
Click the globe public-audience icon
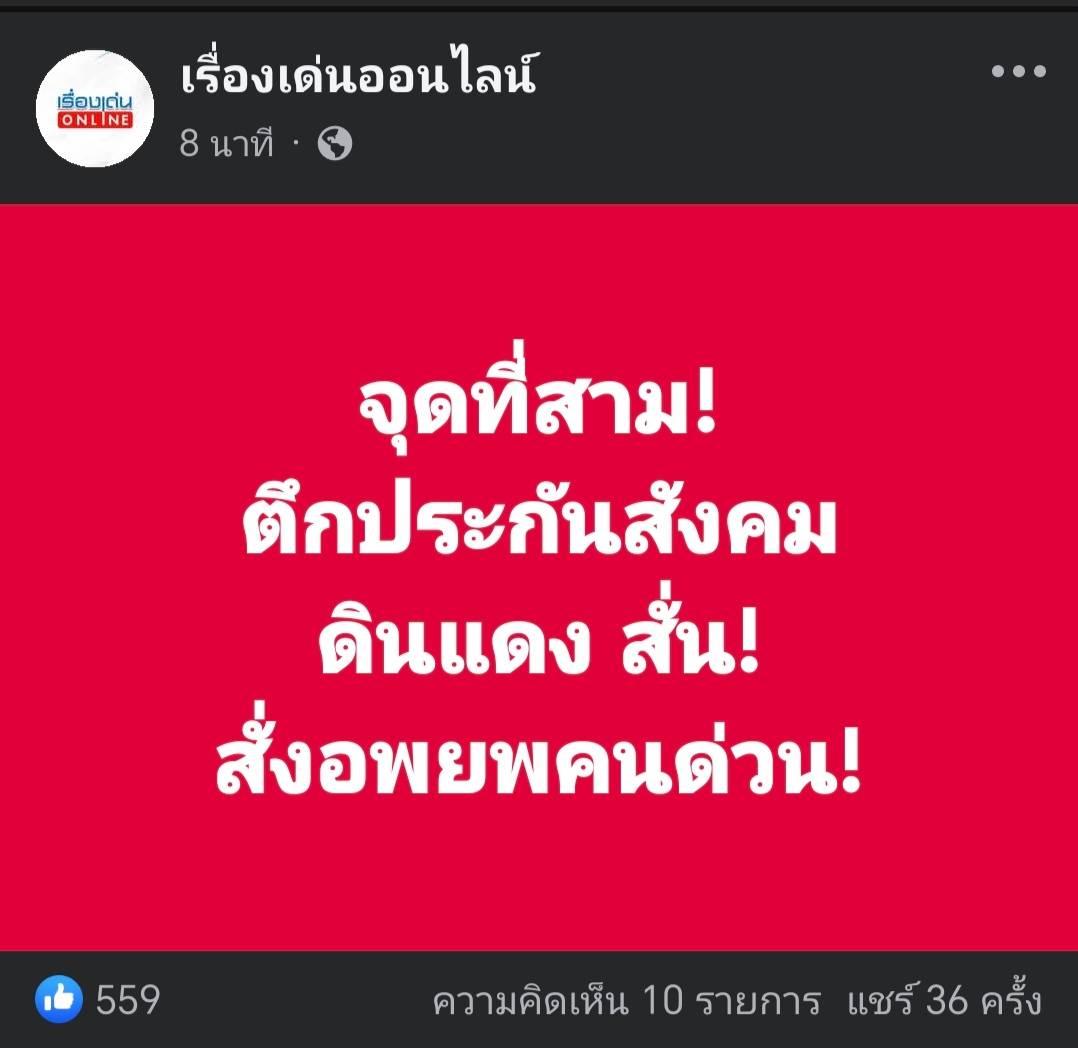335,144
